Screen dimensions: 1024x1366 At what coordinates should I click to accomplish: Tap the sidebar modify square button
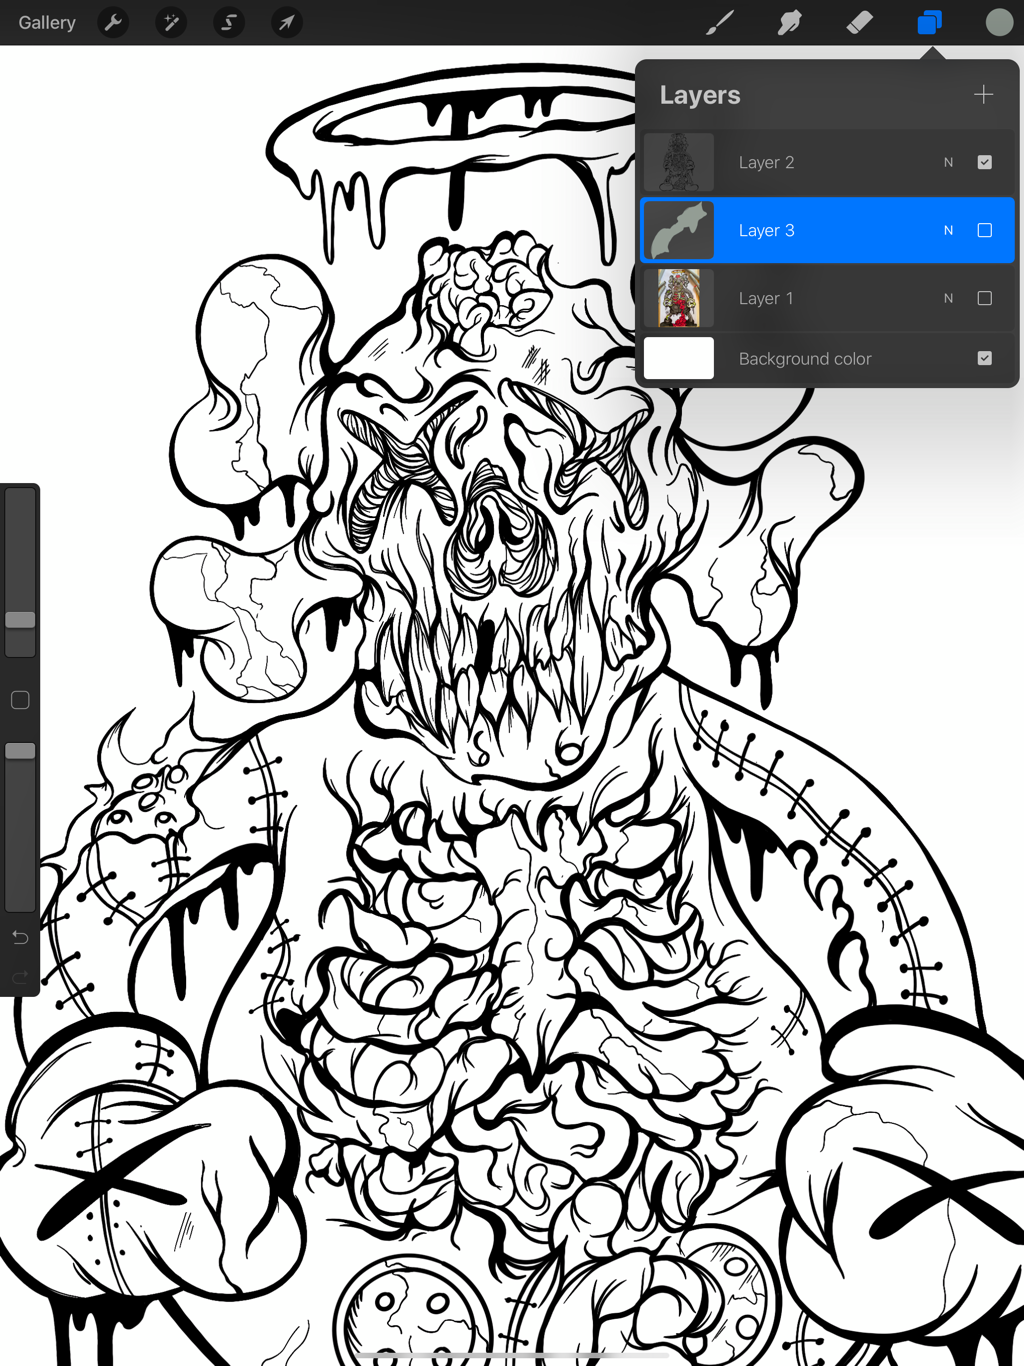20,700
